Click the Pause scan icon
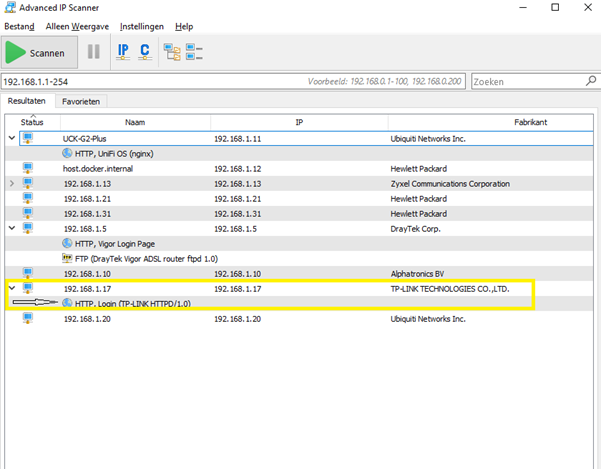 click(x=94, y=52)
